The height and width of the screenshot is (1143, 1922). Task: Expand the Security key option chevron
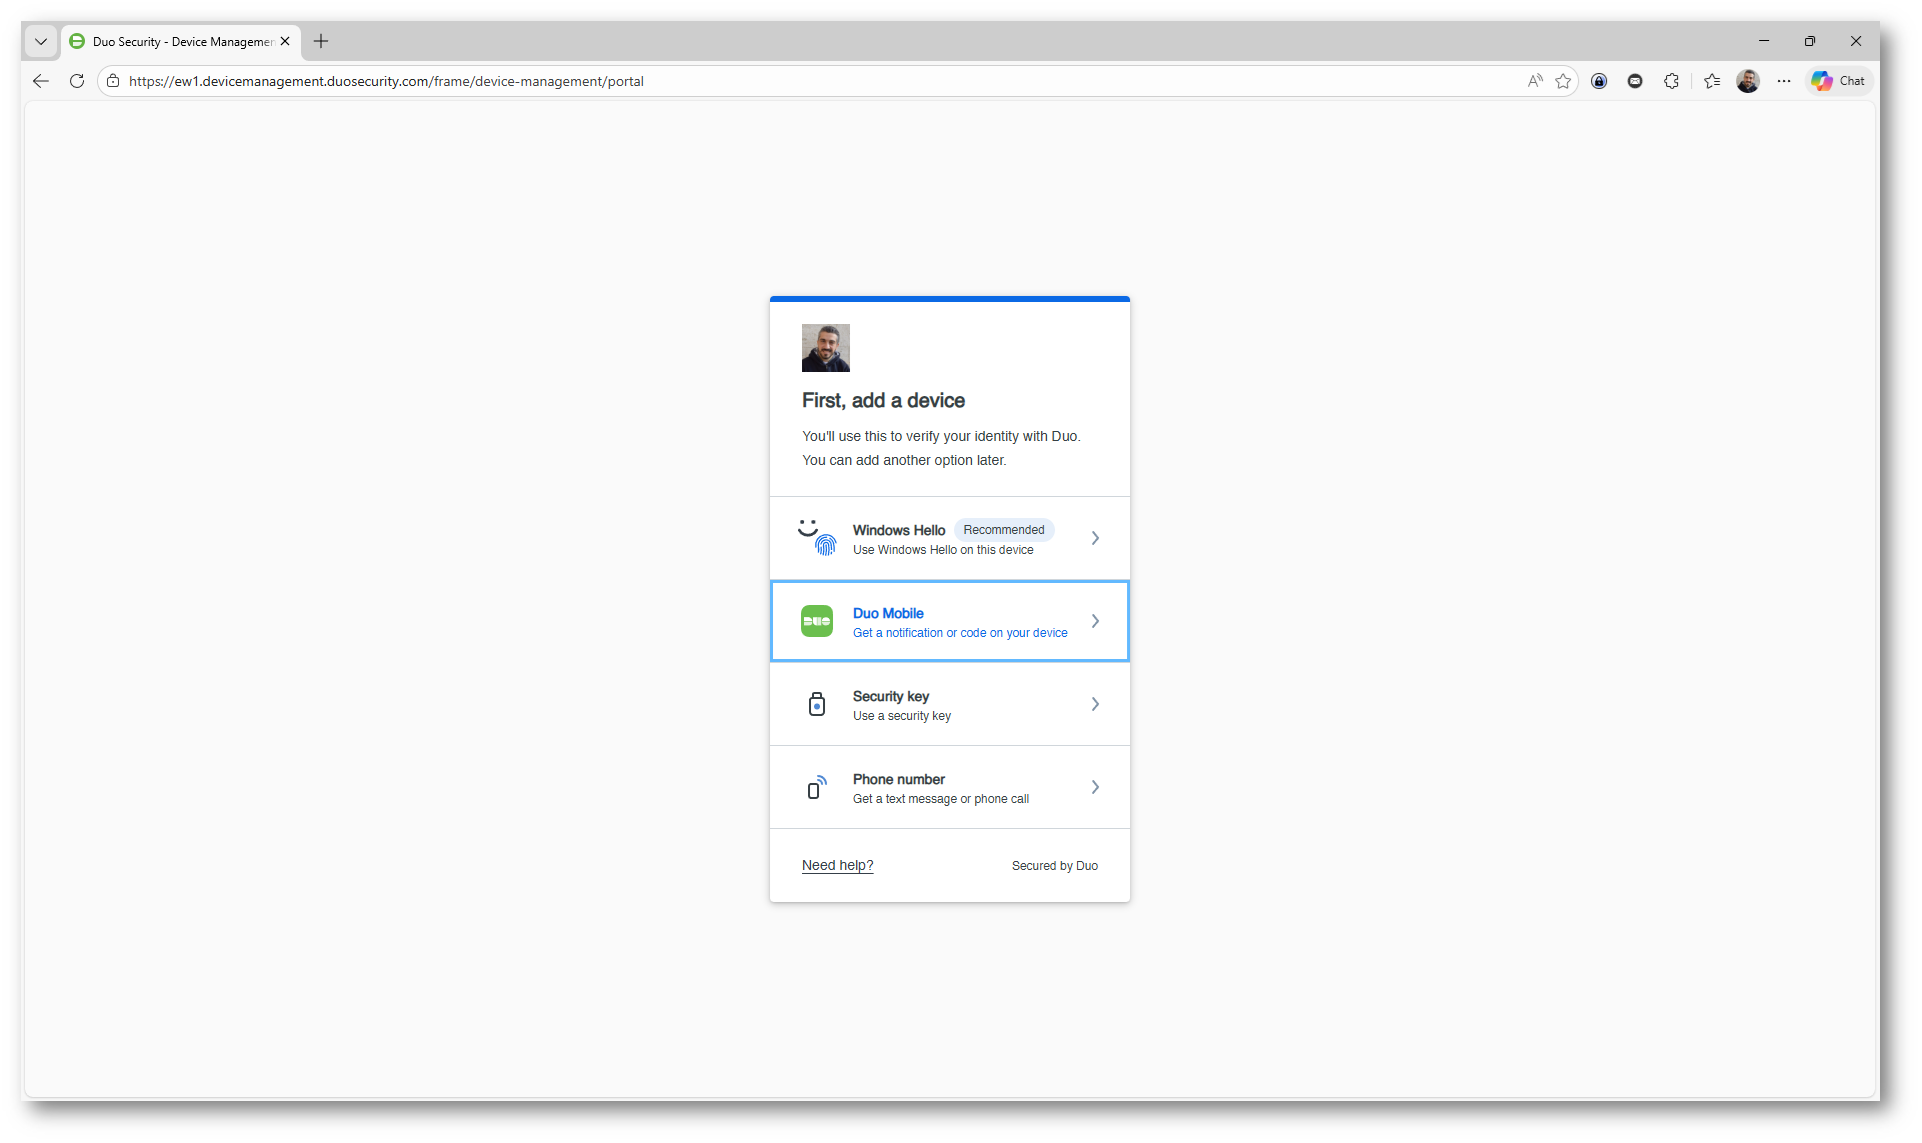coord(1095,704)
